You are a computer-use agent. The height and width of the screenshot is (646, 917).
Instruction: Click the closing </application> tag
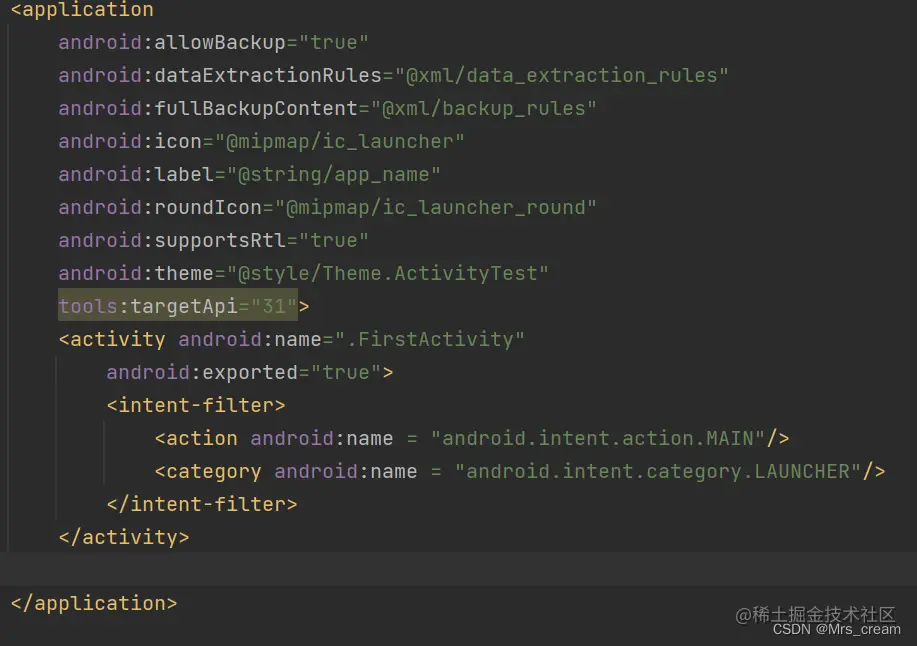(94, 603)
